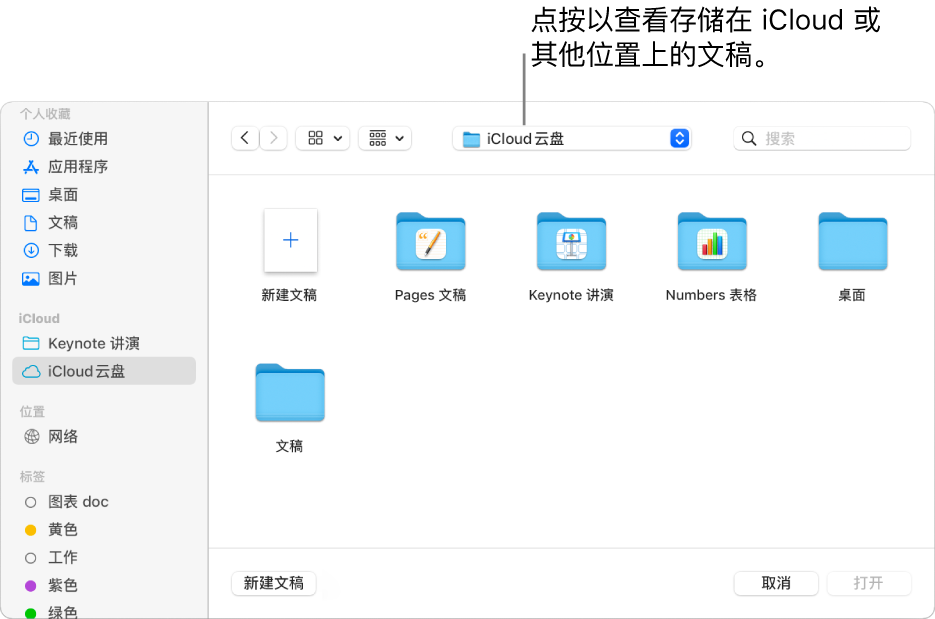The height and width of the screenshot is (619, 935).
Task: Click the photo icon beside 图片
Action: tap(31, 278)
